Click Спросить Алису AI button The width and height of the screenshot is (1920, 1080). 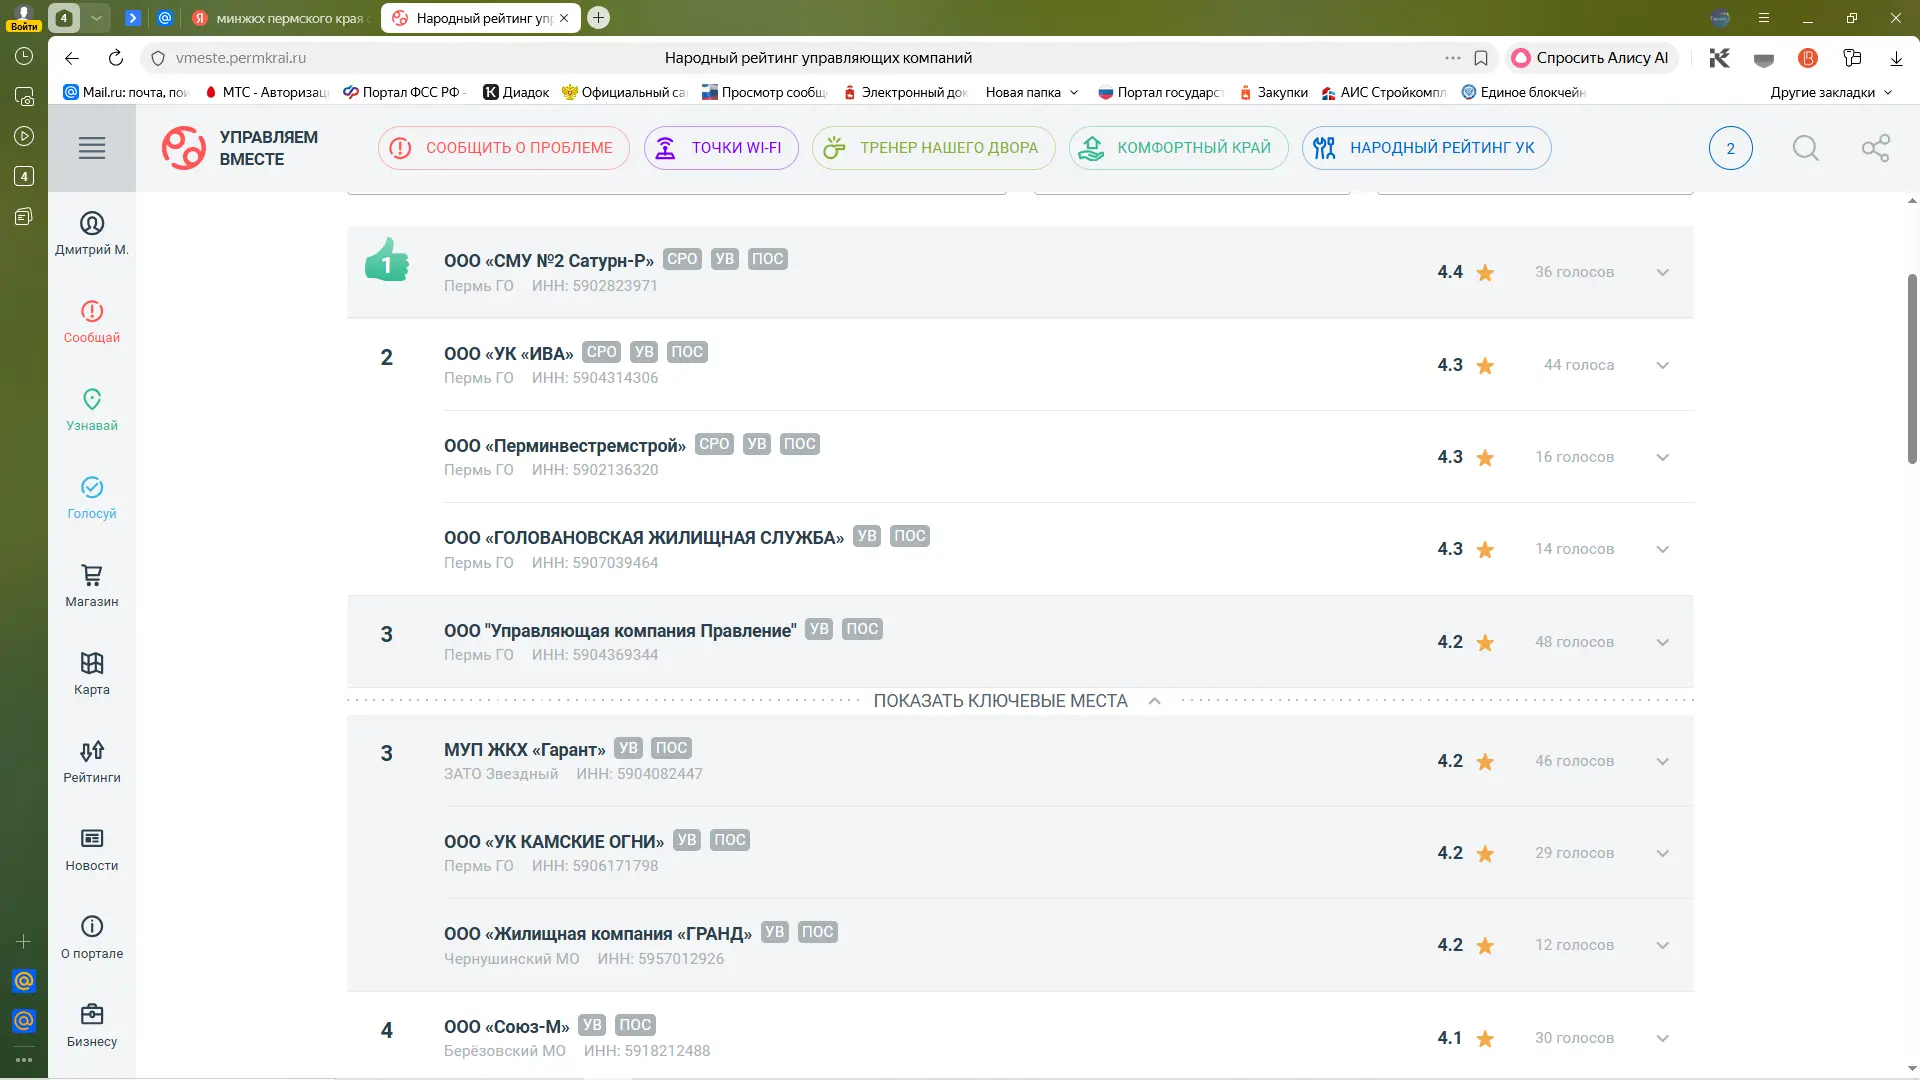click(x=1590, y=58)
